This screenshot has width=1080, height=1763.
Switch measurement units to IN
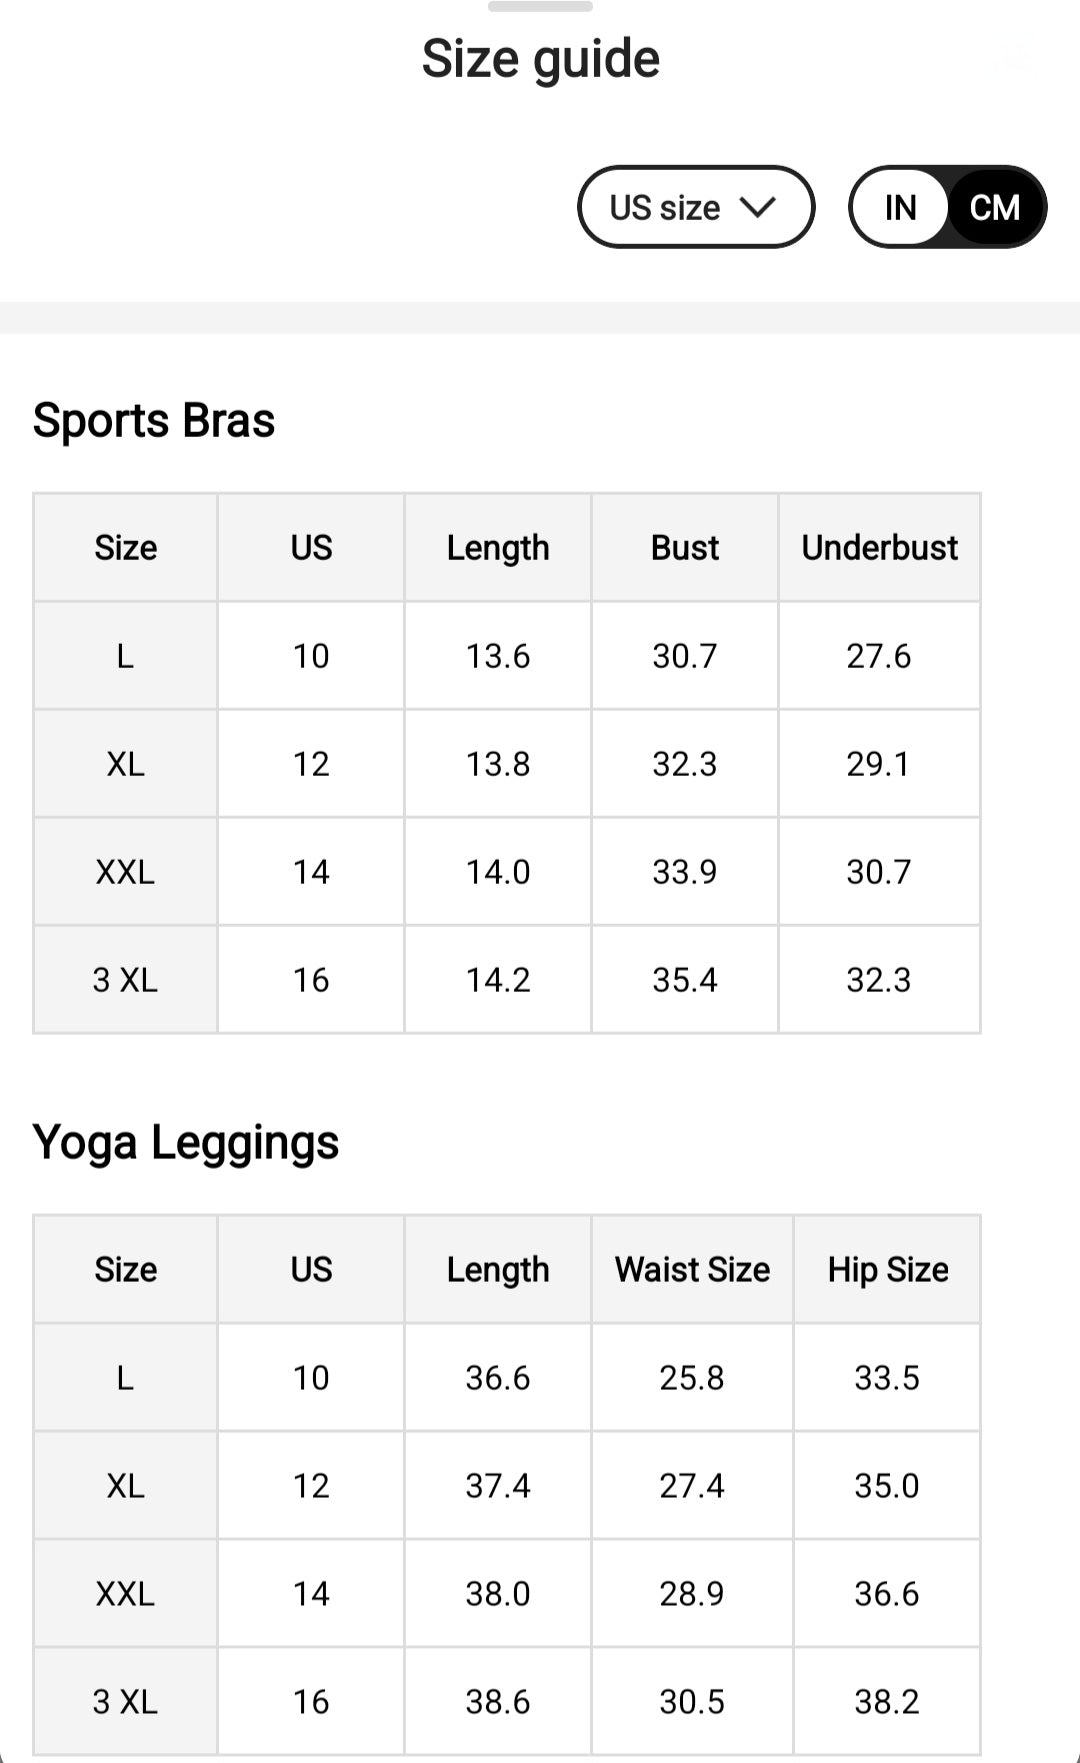tap(900, 207)
